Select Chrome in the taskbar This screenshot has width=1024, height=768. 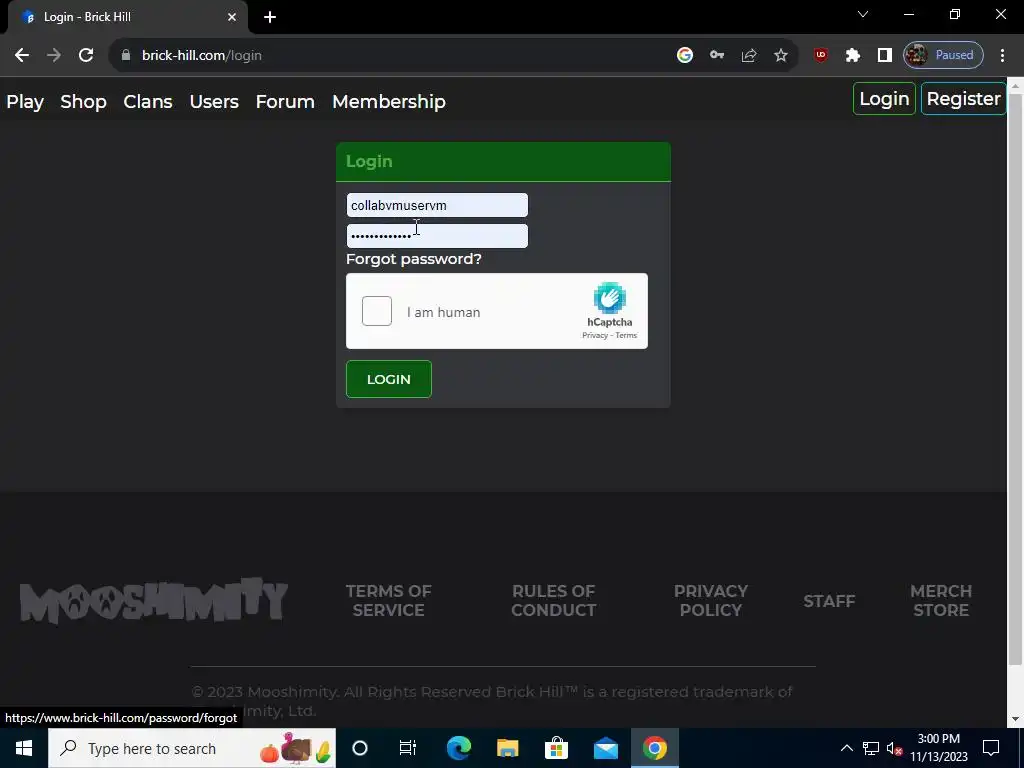[x=654, y=748]
